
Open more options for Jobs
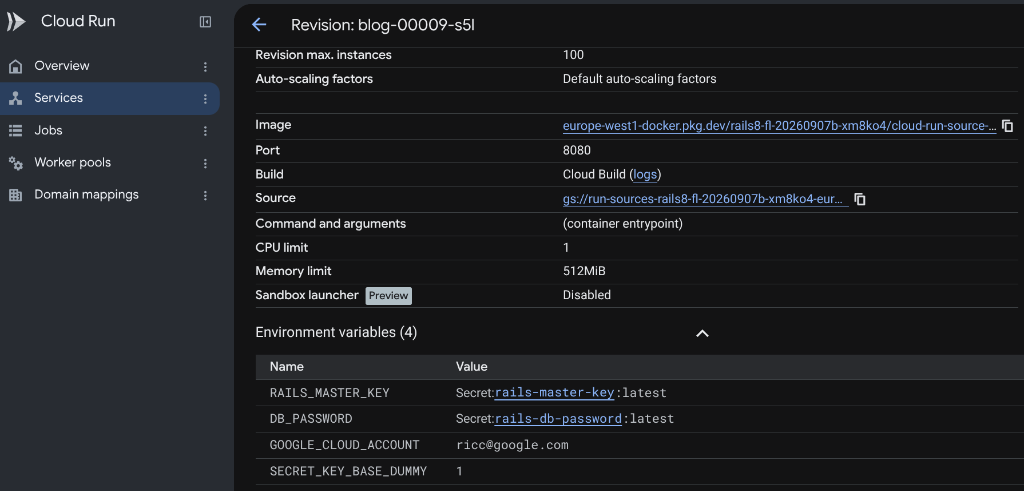[x=205, y=131]
